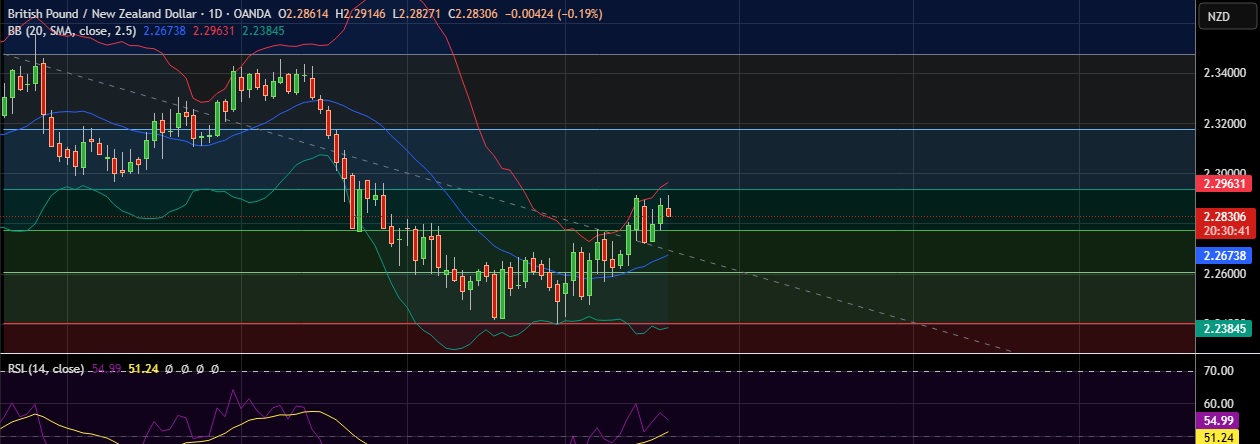Screen dimensions: 1260x444
Task: Click the blue 2.26738 basis axis label
Action: (1225, 256)
